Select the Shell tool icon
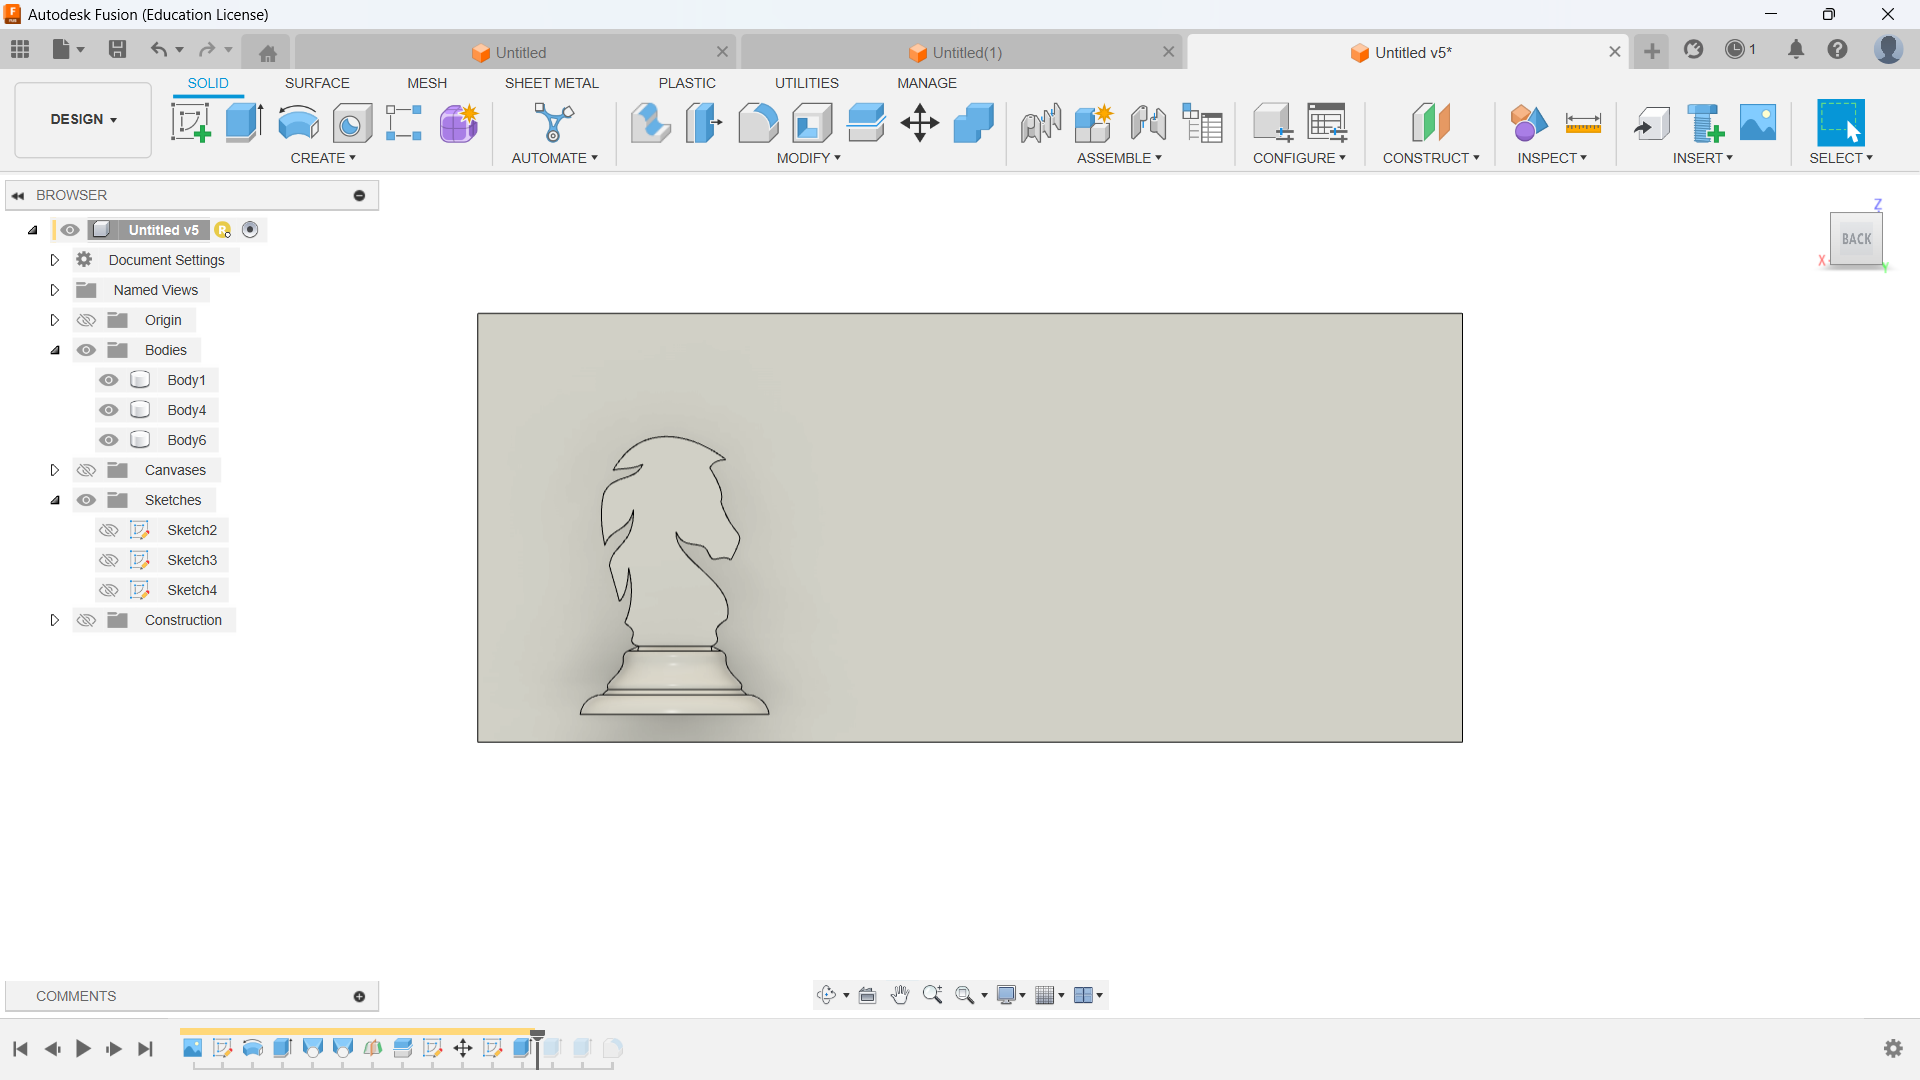 (812, 123)
